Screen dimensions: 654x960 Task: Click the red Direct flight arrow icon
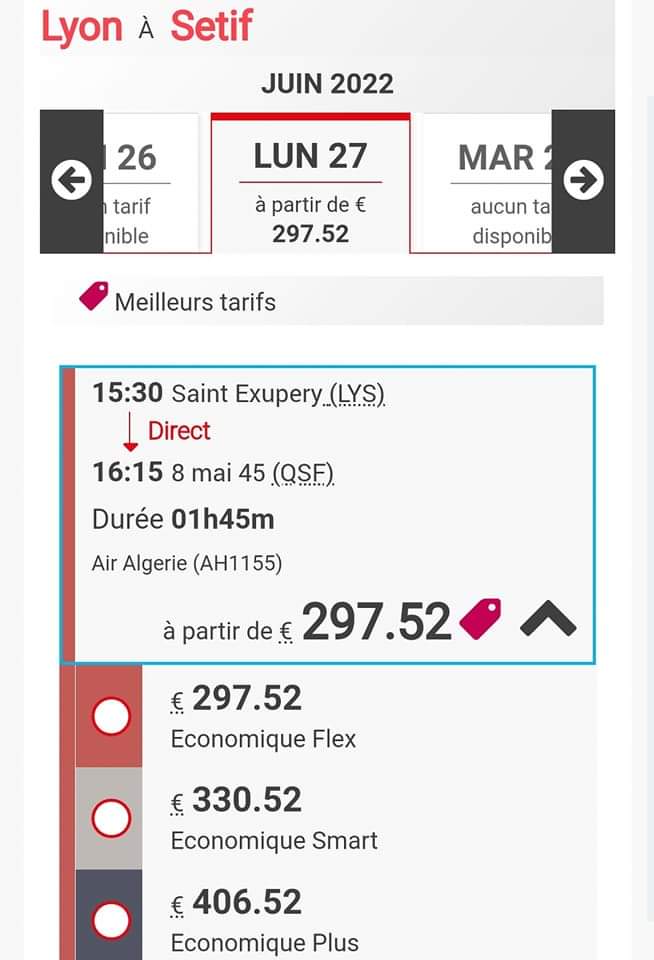(x=130, y=432)
